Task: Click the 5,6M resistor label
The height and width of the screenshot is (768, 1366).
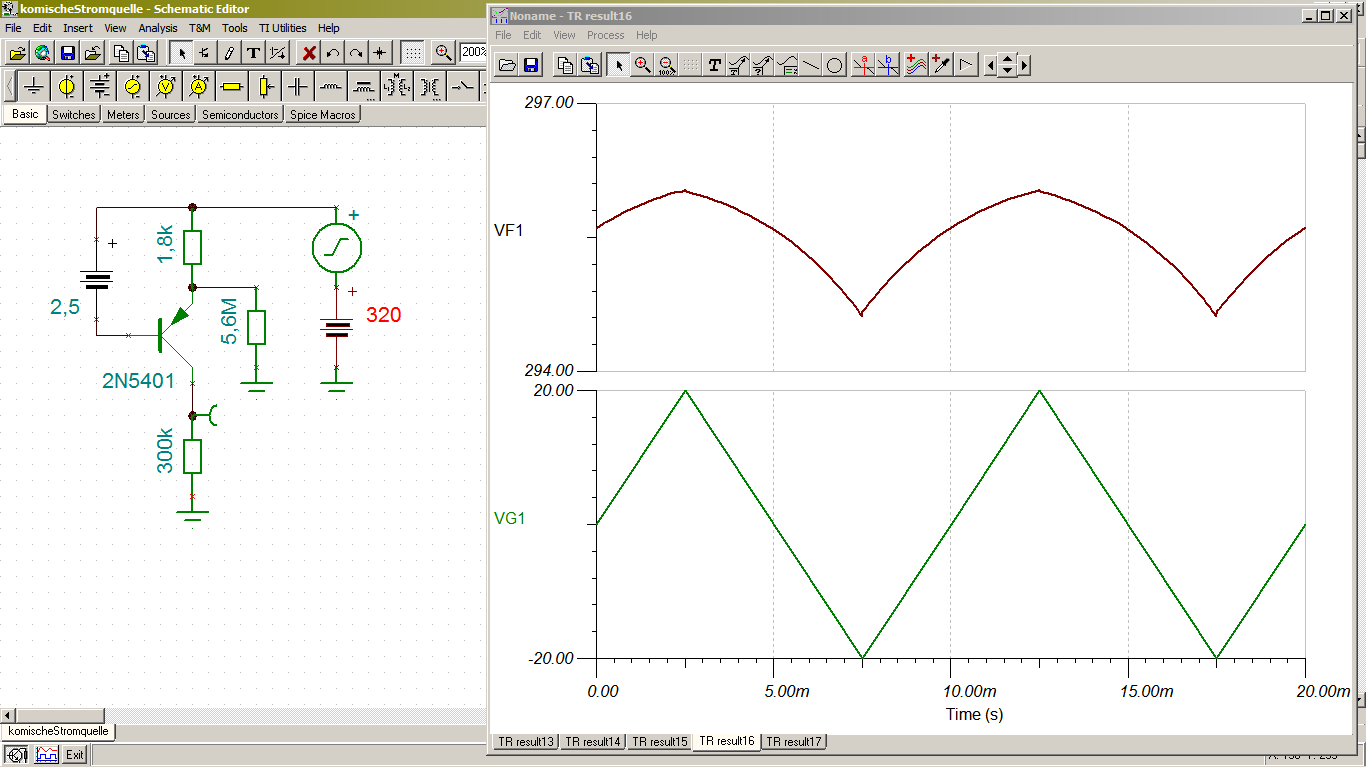Action: point(229,321)
